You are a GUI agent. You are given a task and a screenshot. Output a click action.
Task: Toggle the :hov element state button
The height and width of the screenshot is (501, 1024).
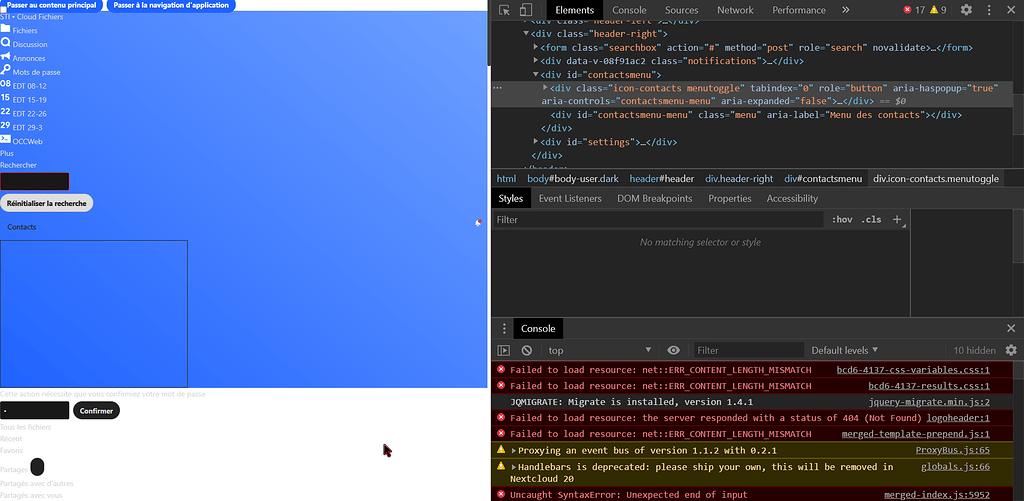click(x=842, y=219)
